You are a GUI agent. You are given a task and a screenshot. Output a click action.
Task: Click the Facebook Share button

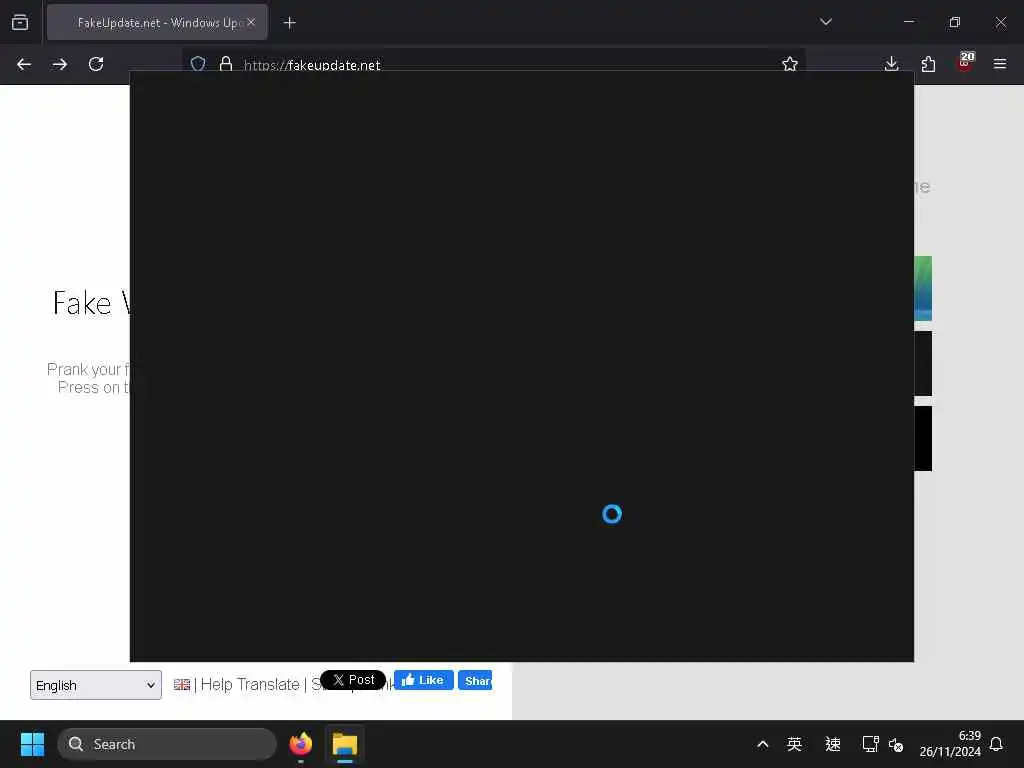tap(475, 680)
